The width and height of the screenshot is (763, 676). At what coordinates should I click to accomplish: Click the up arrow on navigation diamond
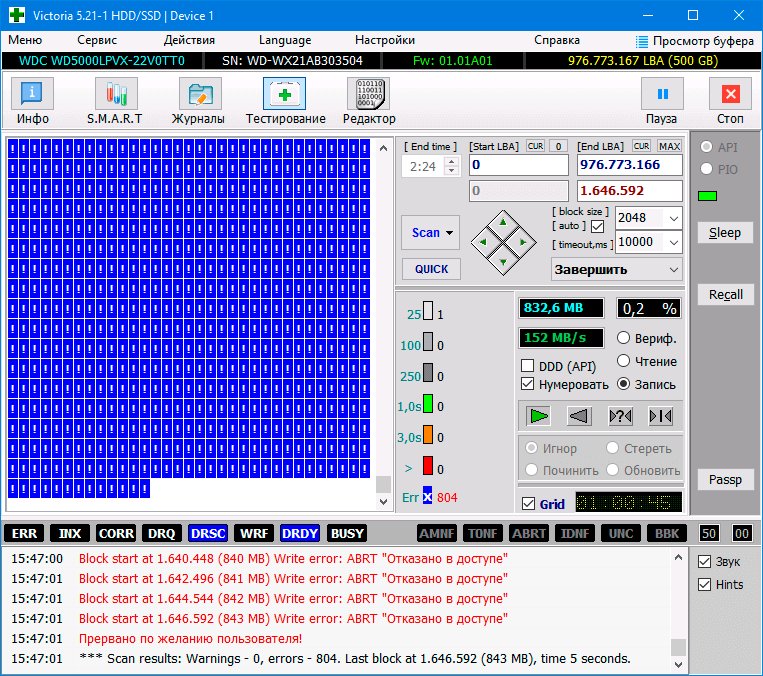click(503, 221)
